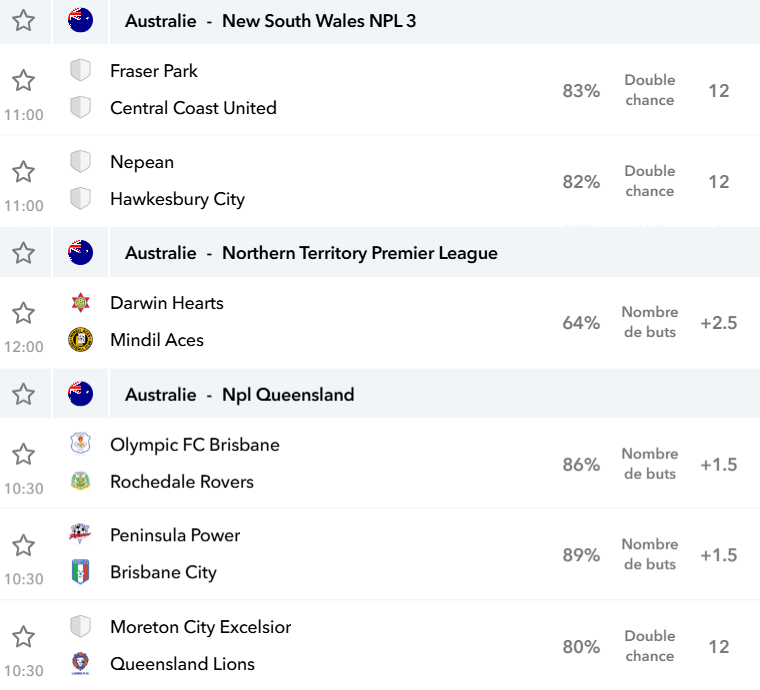Star the Peninsula Power vs Brisbane City match
Image resolution: width=760 pixels, height=690 pixels.
(23, 546)
